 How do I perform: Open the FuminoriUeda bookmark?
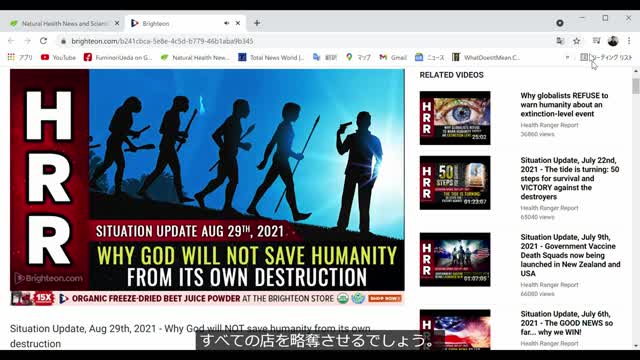[118, 58]
